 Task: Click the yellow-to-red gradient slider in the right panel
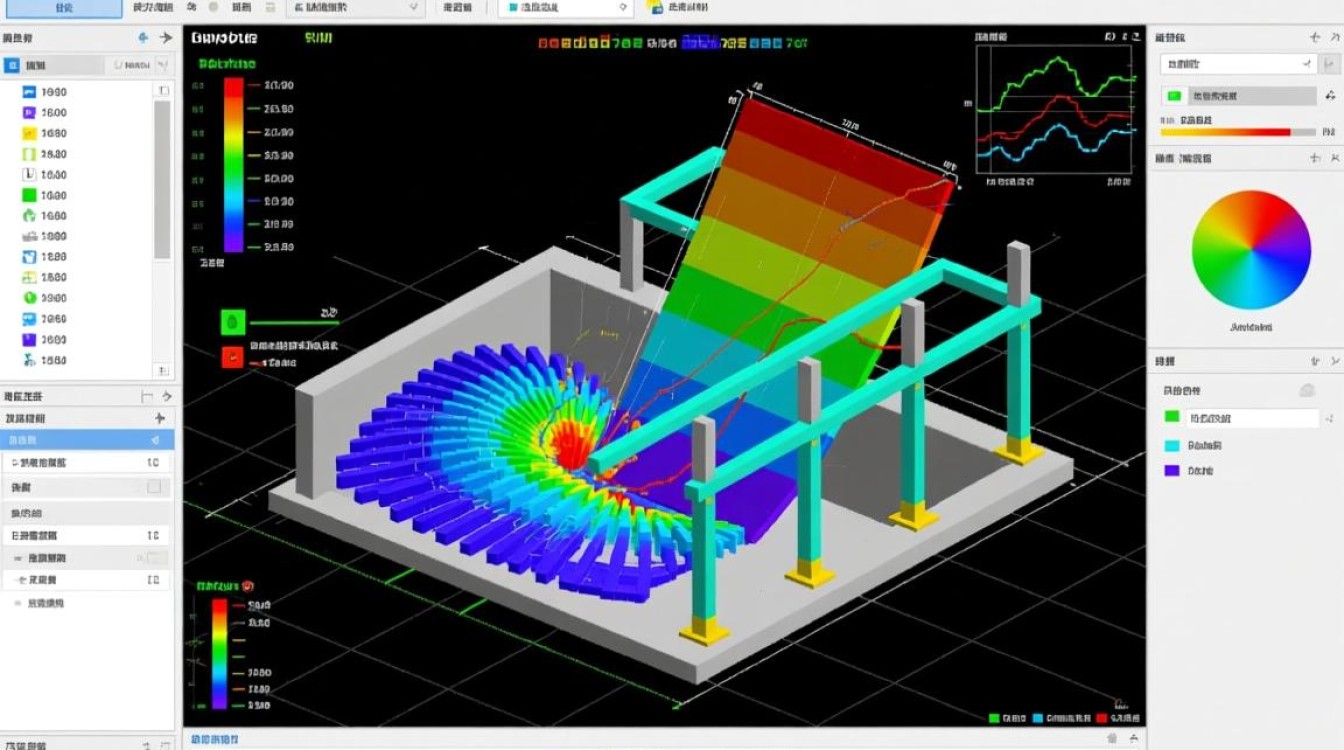[1238, 132]
